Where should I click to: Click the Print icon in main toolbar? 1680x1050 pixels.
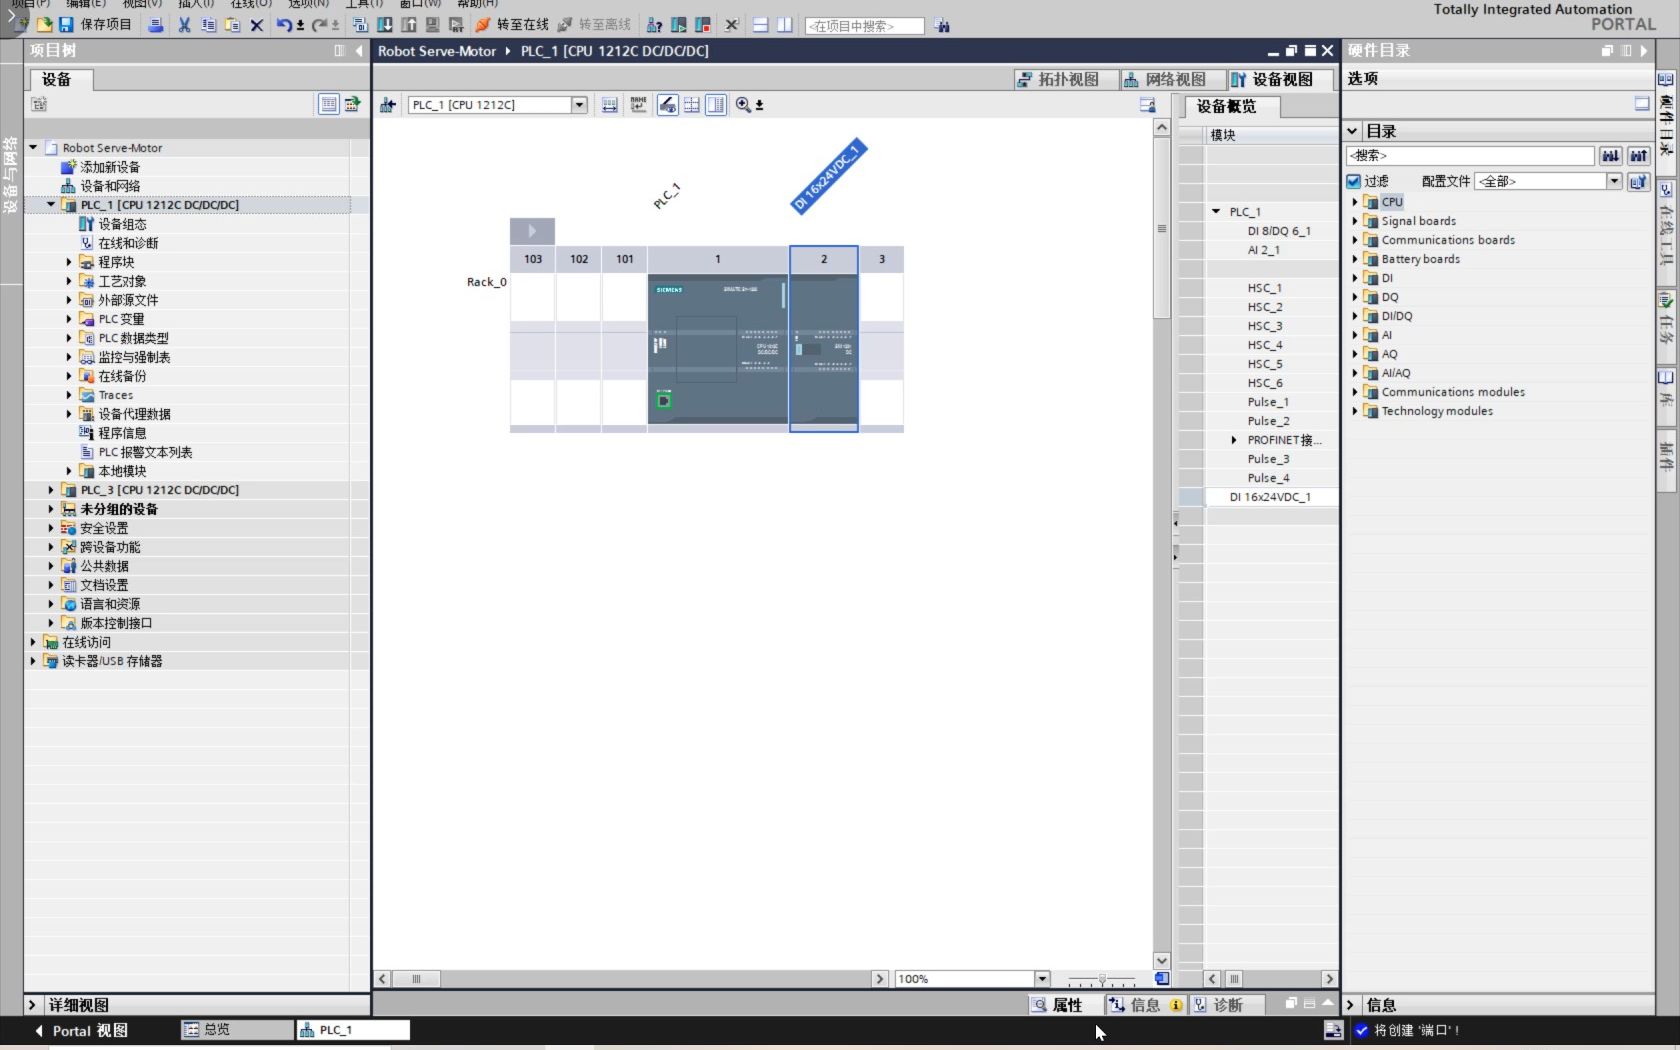tap(156, 25)
